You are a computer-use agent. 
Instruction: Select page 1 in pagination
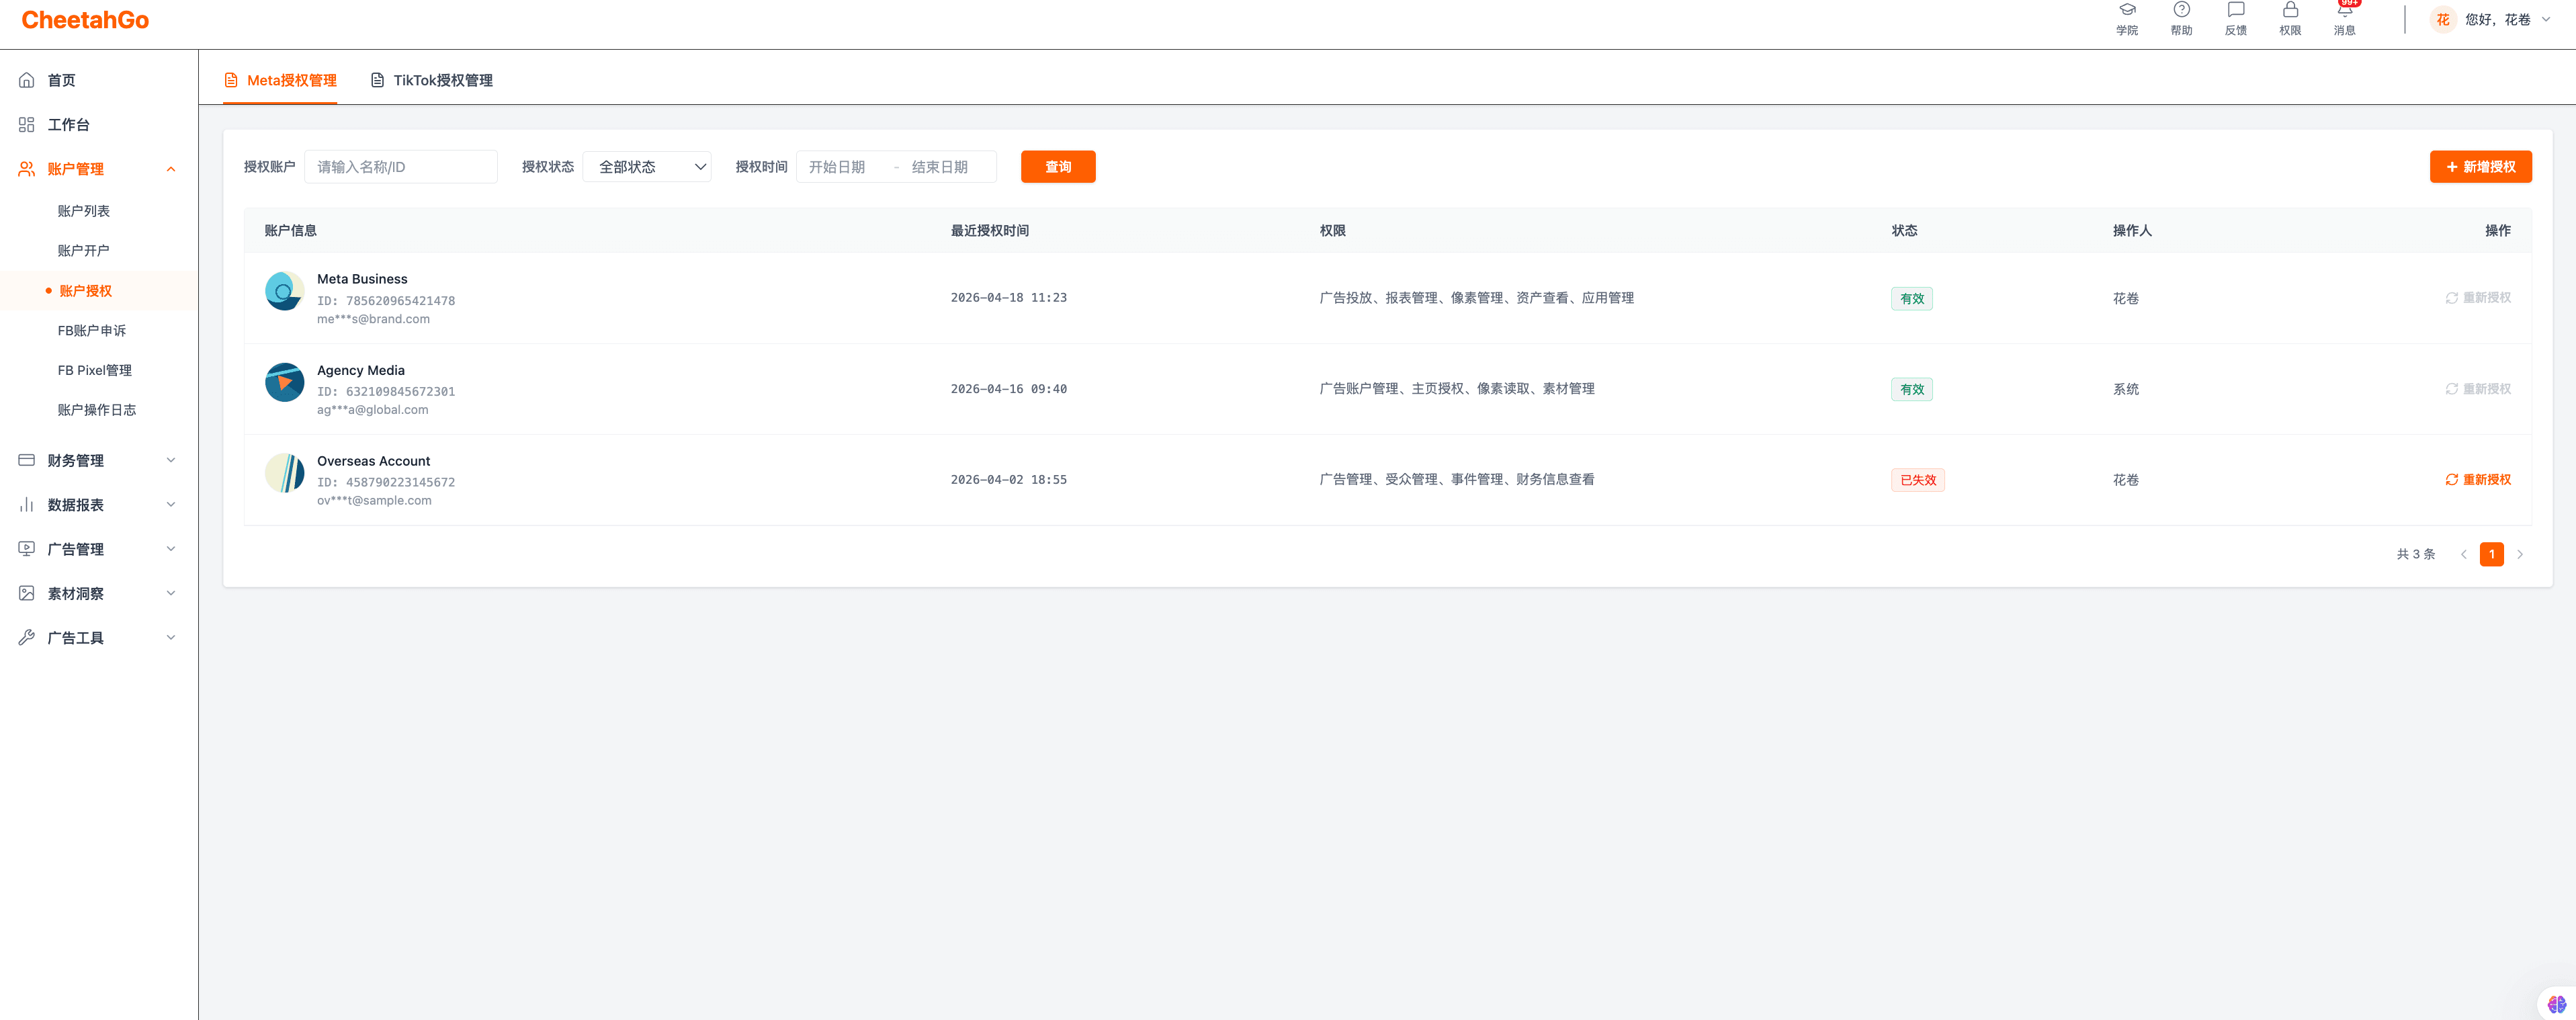[x=2491, y=554]
